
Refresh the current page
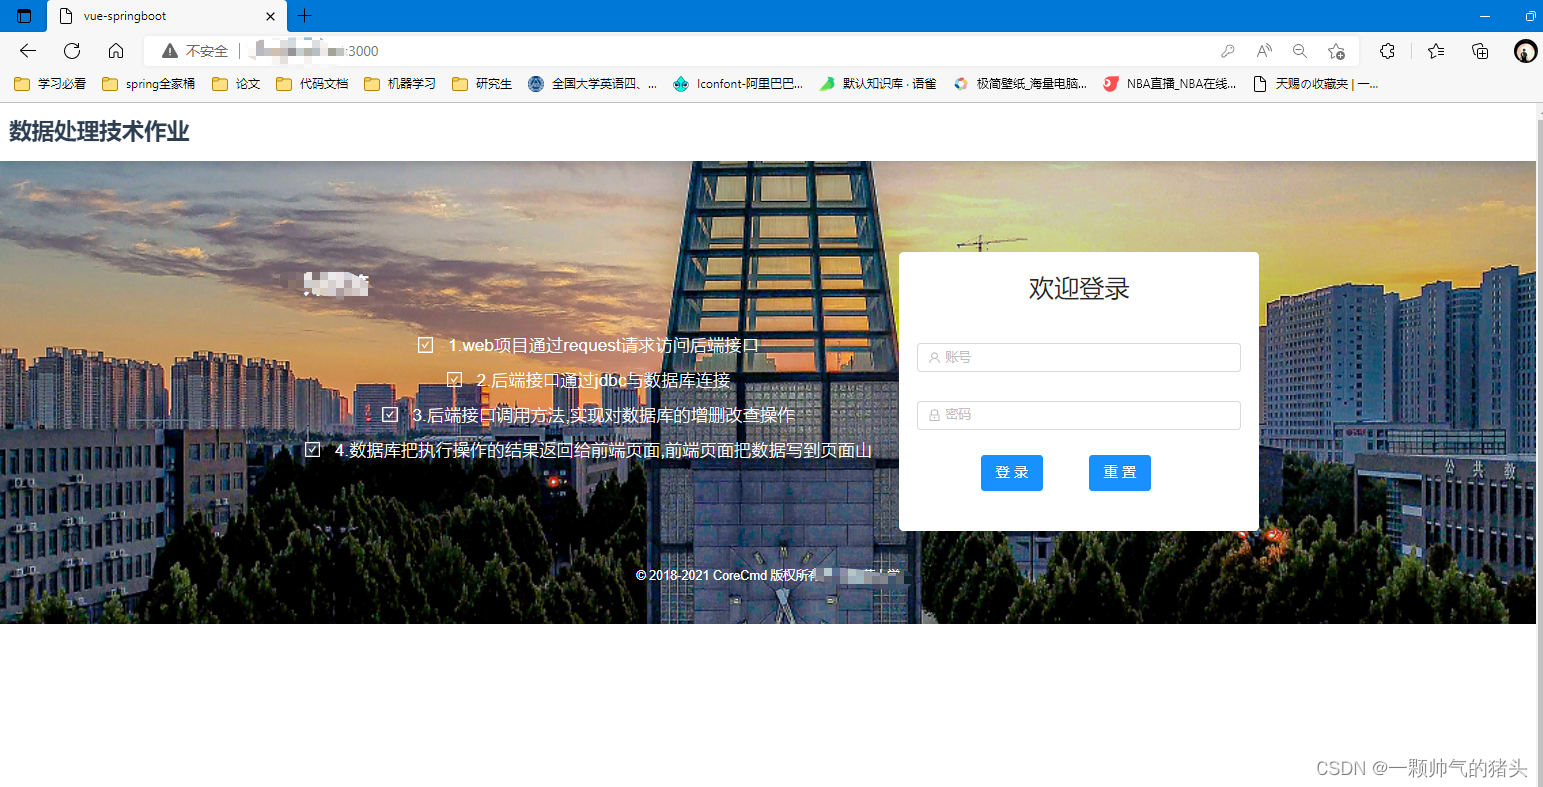pyautogui.click(x=70, y=51)
